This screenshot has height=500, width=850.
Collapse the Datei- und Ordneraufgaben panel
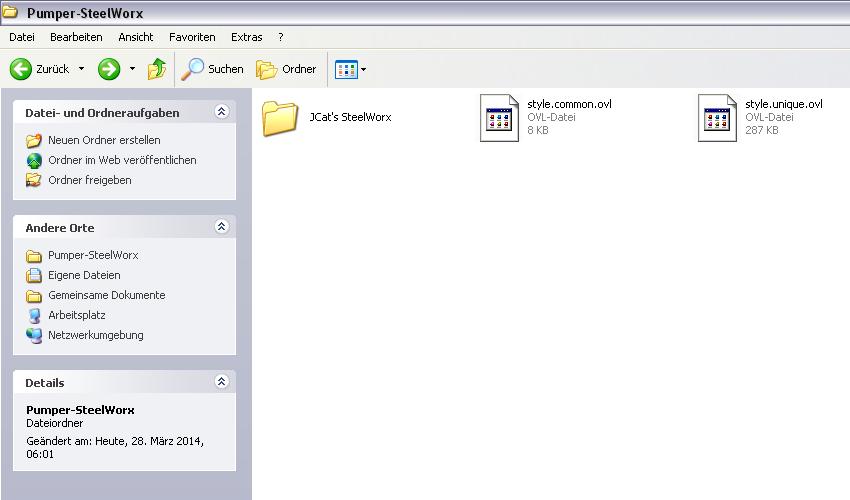(222, 112)
